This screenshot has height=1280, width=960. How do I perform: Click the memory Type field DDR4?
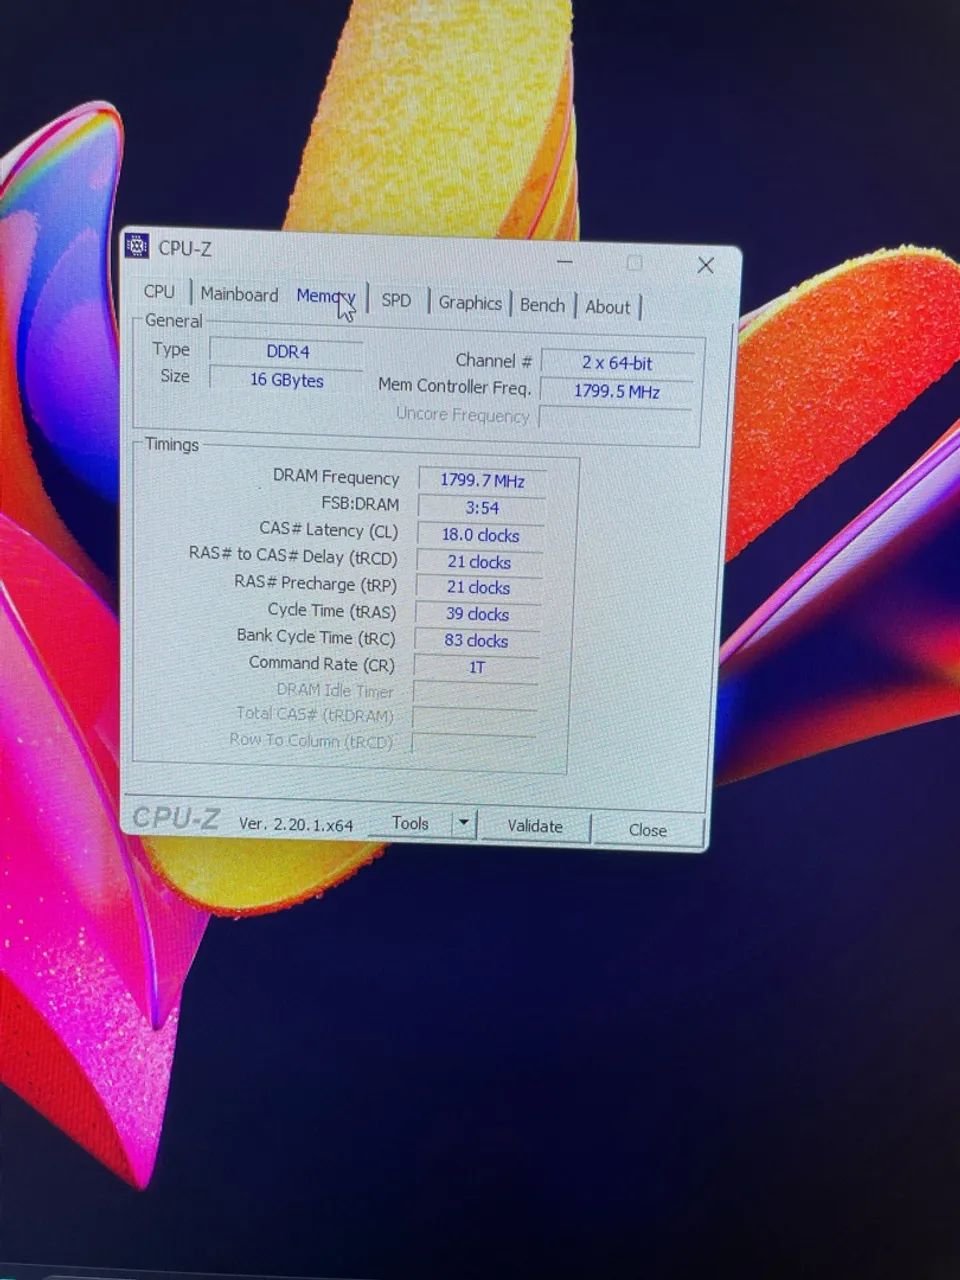pos(287,352)
